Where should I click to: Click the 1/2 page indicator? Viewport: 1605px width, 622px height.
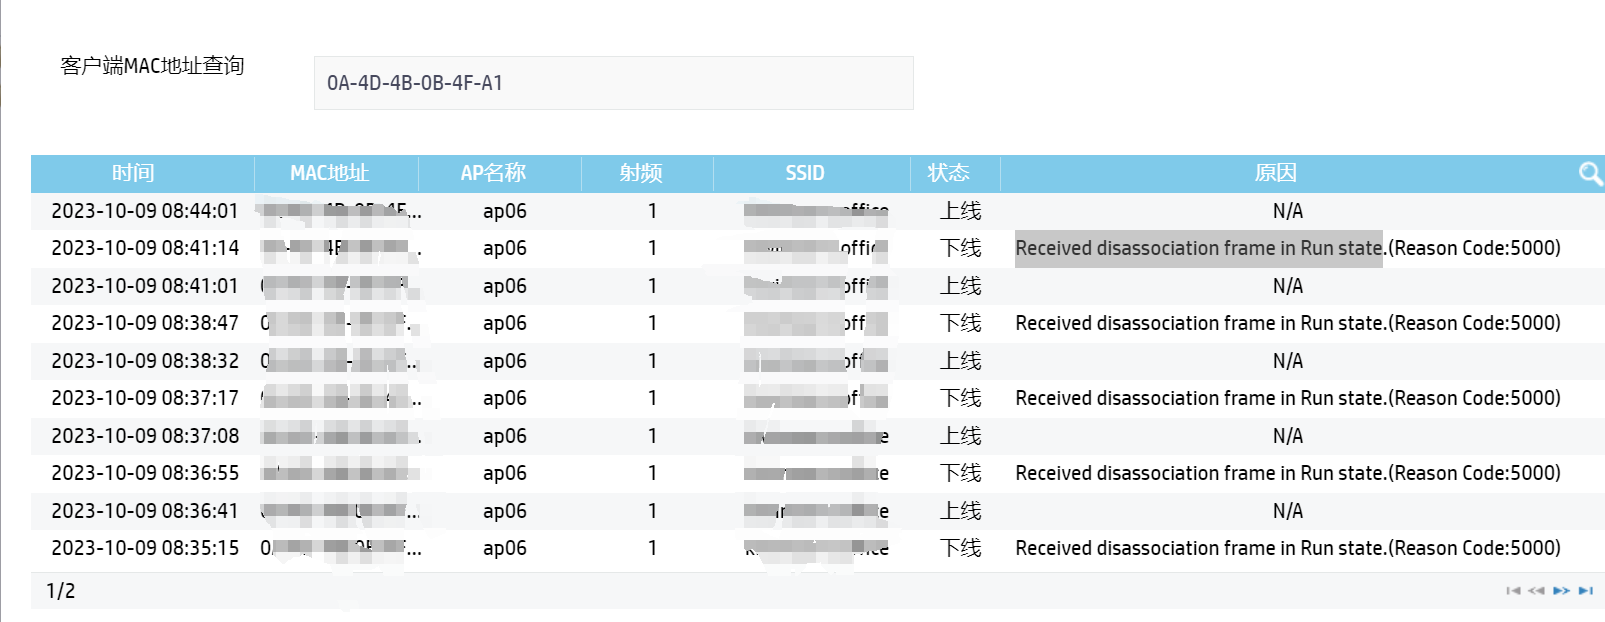point(61,591)
